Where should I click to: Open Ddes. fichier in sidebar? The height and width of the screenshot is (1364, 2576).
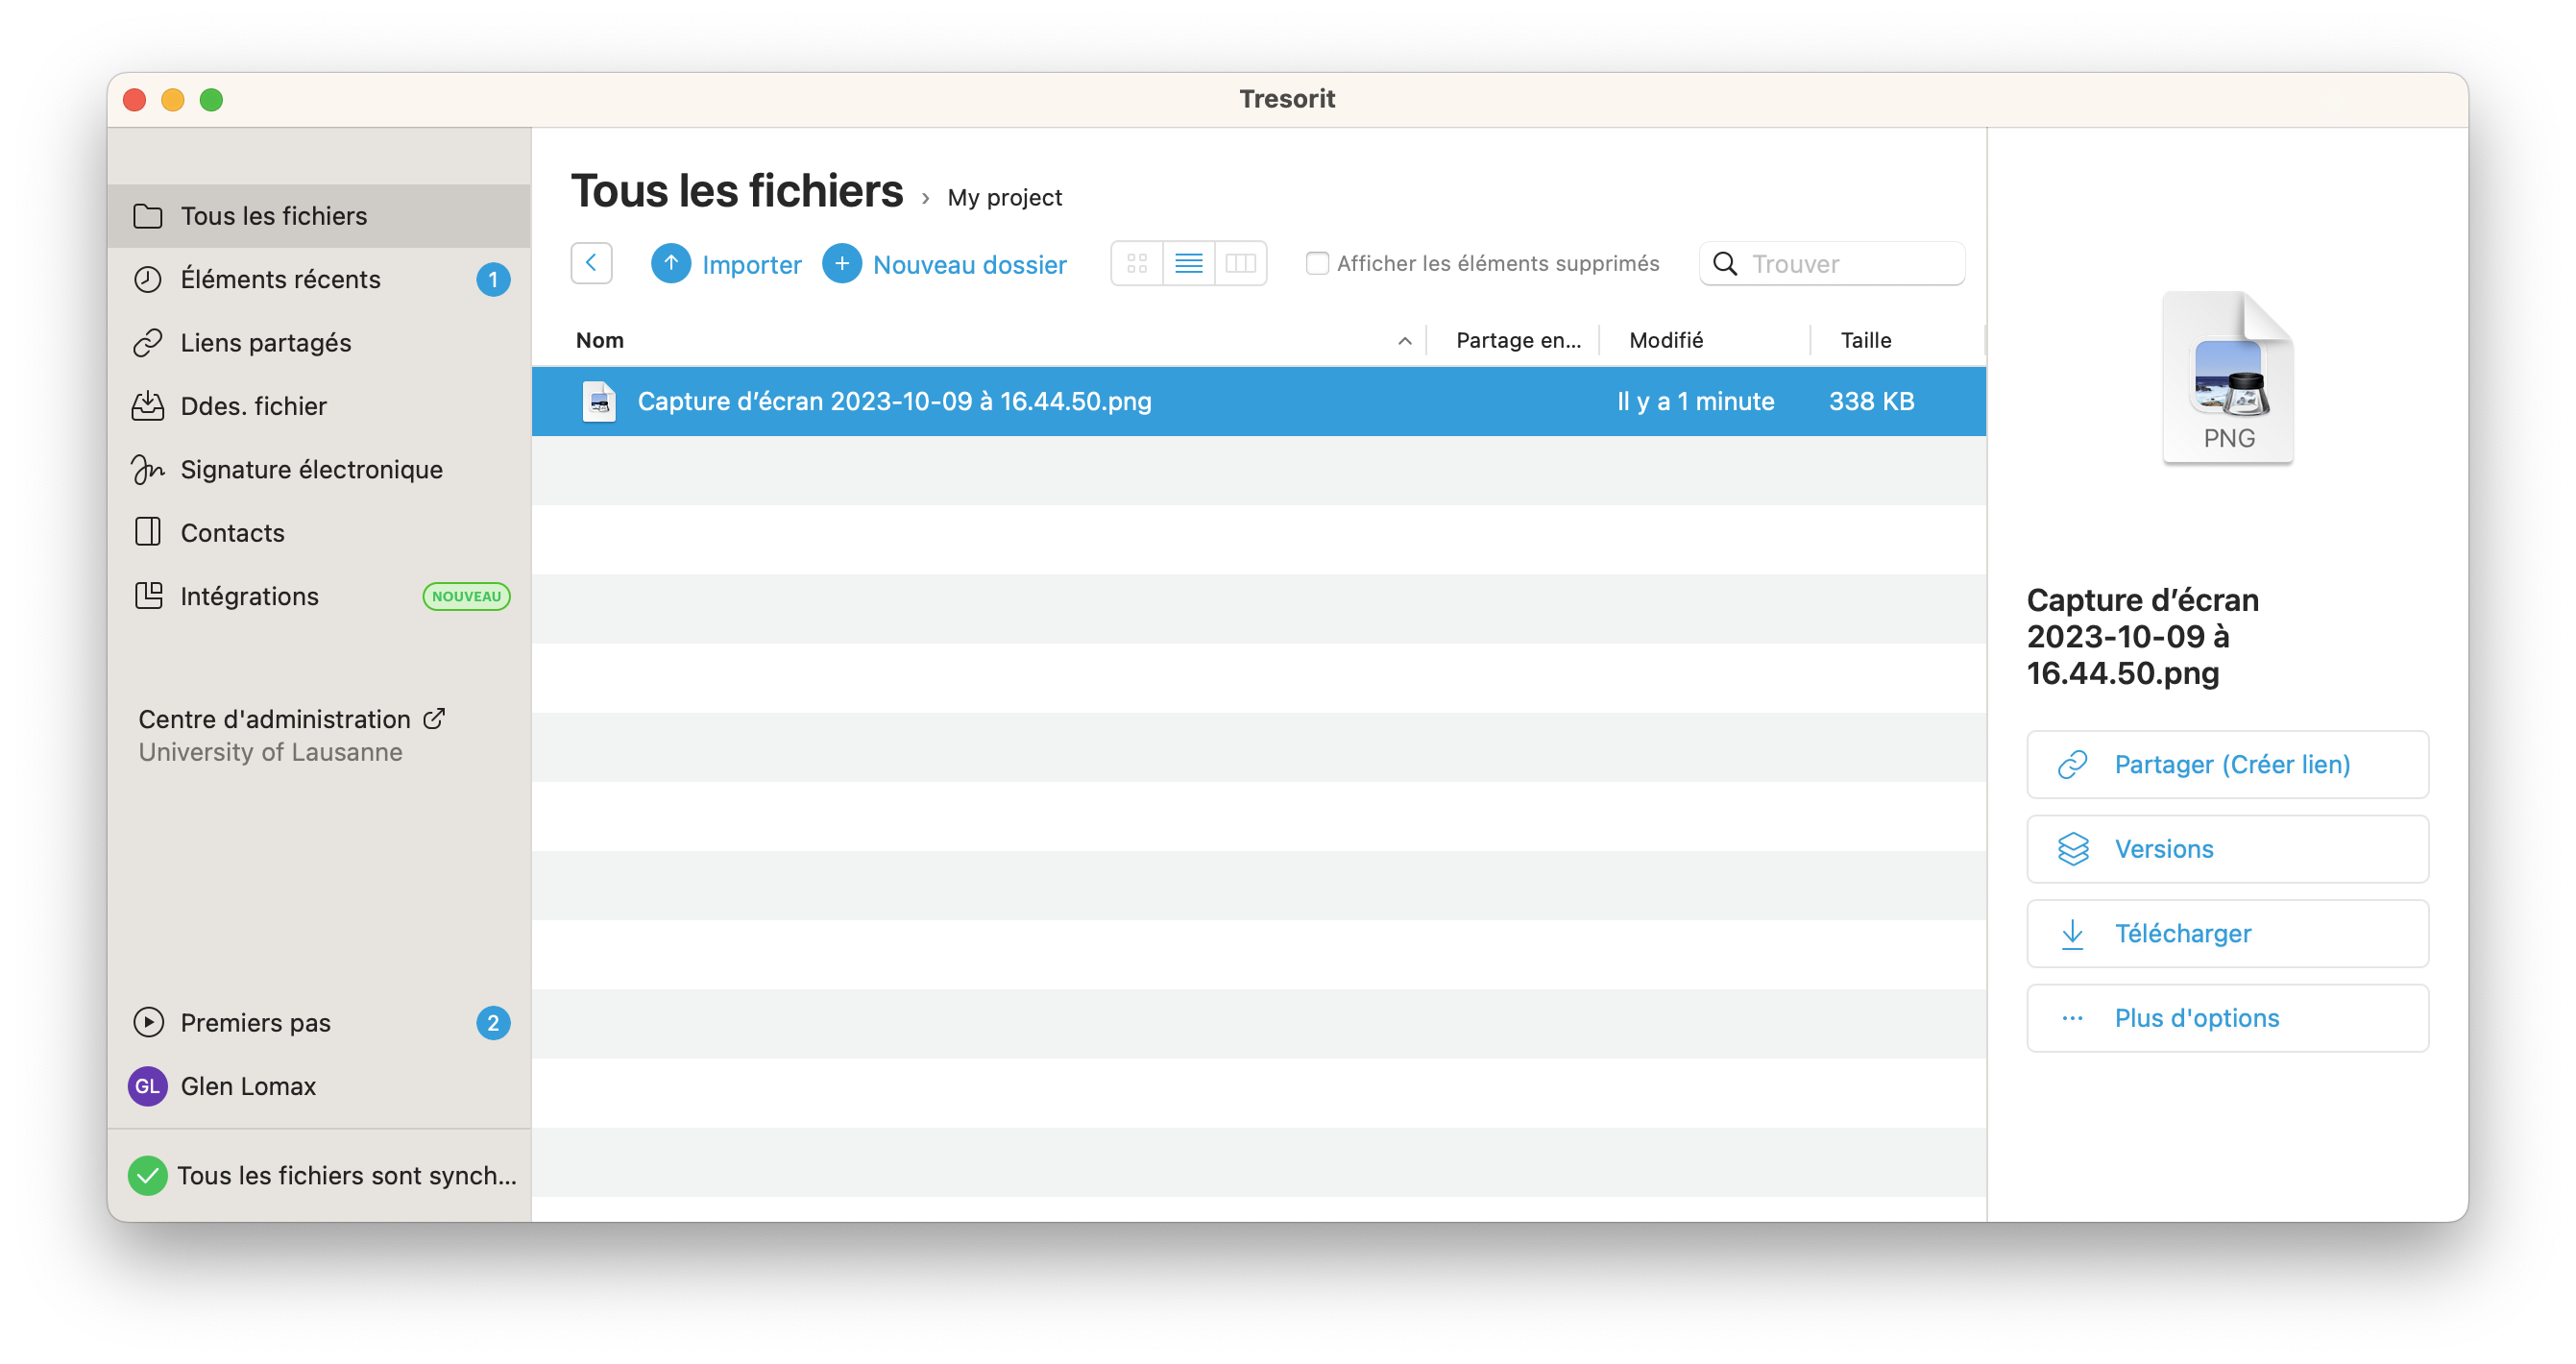point(253,406)
